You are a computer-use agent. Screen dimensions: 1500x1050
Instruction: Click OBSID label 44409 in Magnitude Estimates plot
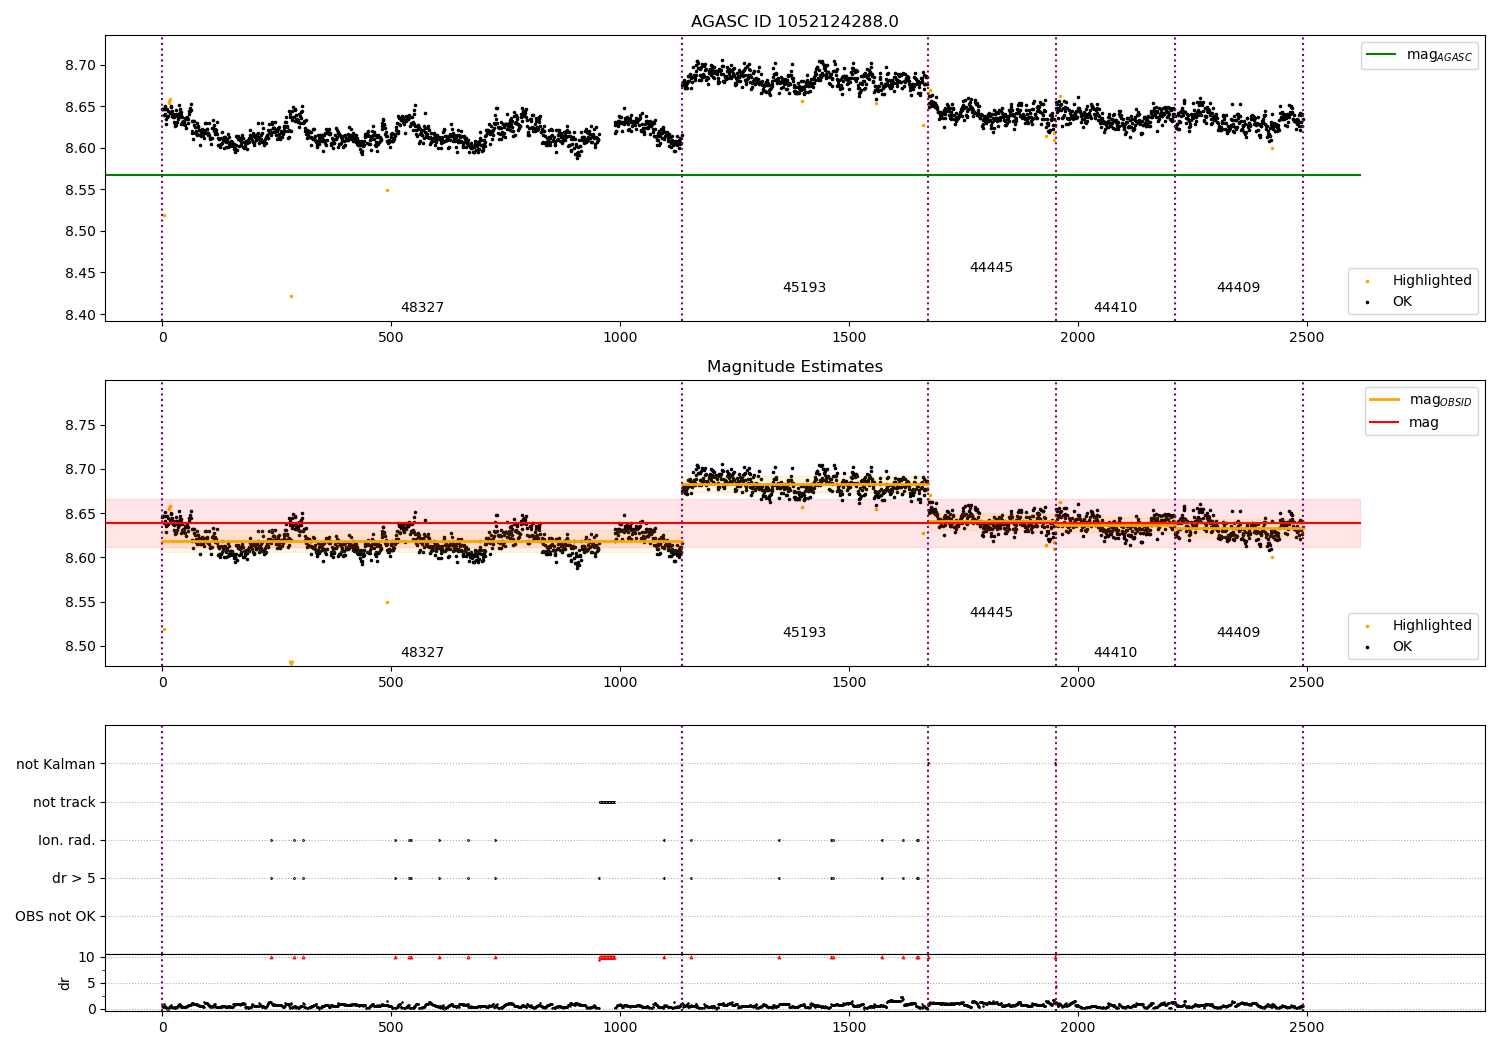pyautogui.click(x=1238, y=633)
